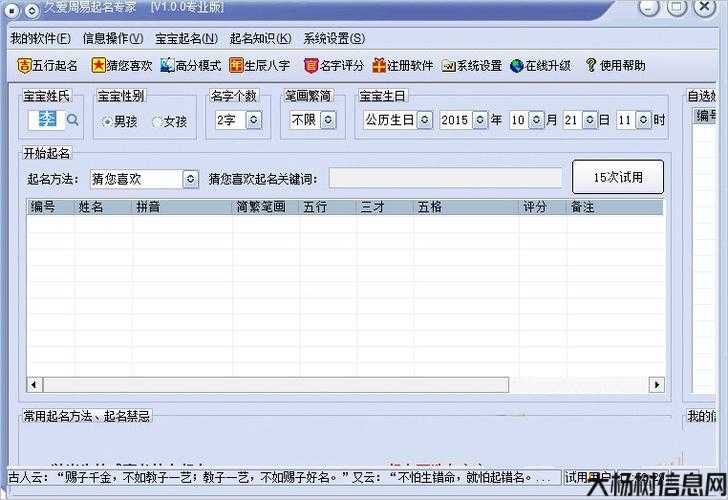Click the 评分 column header
728x500 pixels.
click(x=543, y=207)
